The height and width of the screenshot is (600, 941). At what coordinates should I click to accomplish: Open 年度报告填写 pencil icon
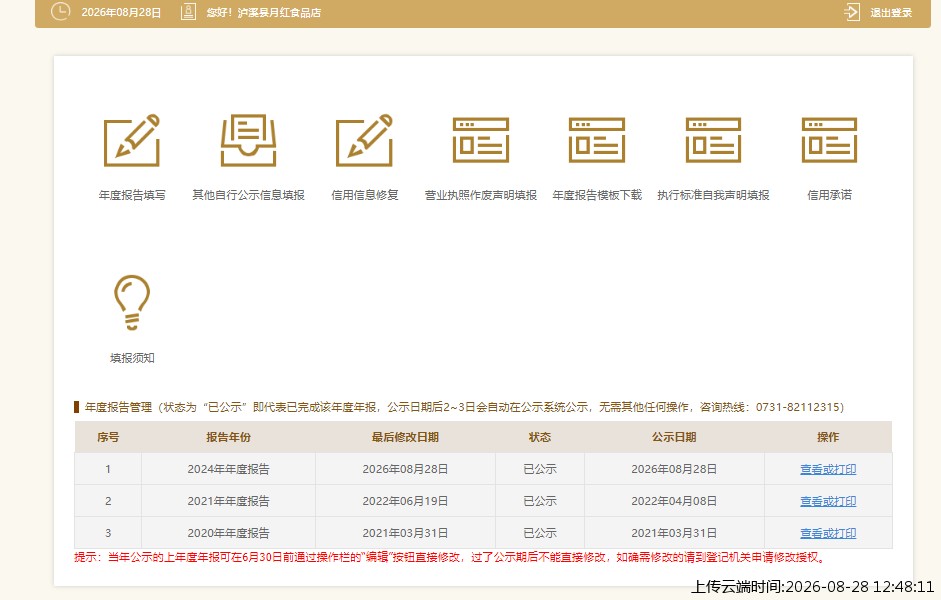point(132,140)
